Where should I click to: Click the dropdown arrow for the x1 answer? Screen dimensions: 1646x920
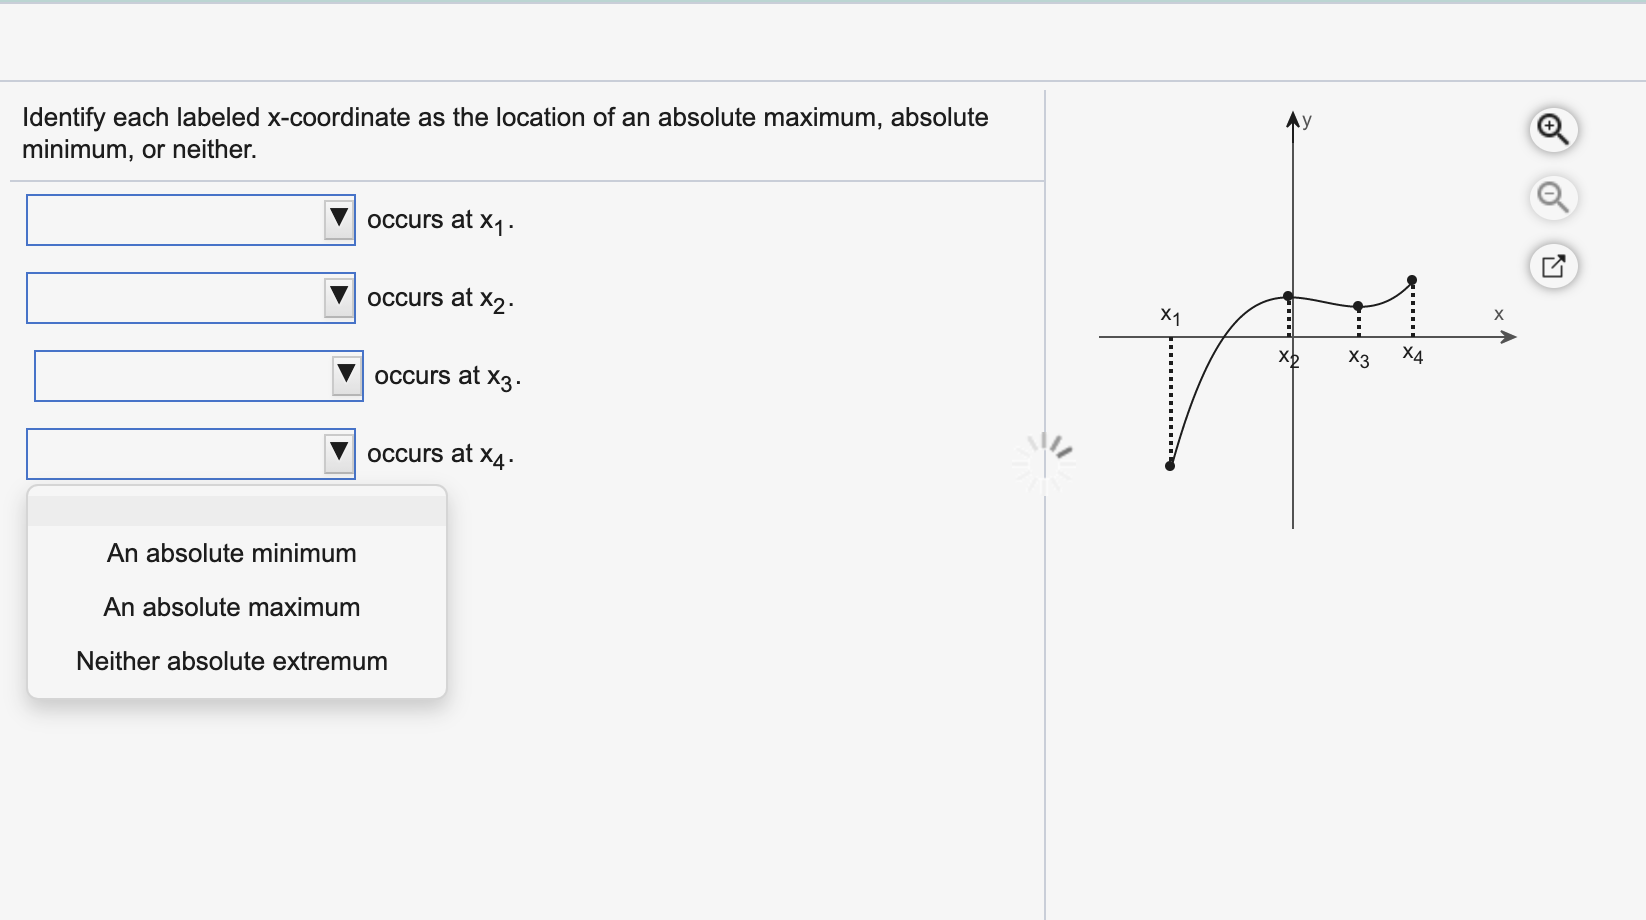click(339, 219)
